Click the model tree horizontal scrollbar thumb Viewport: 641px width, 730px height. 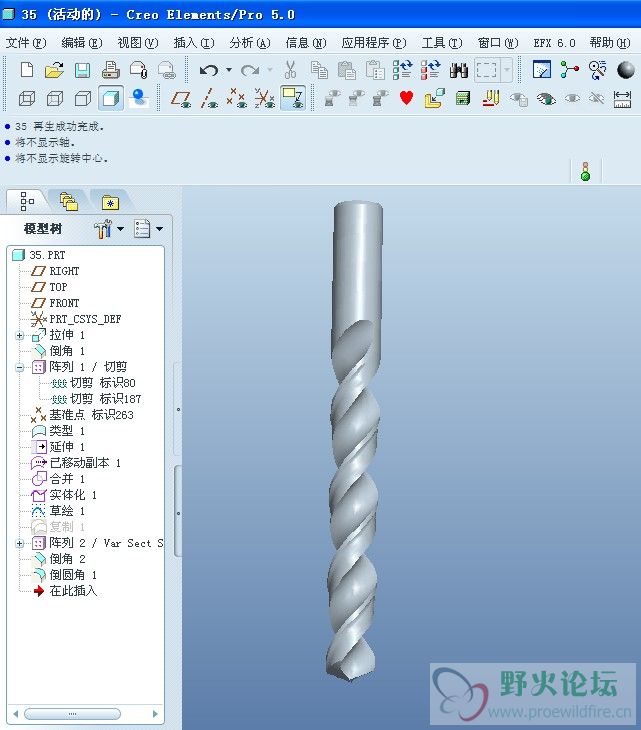(72, 714)
